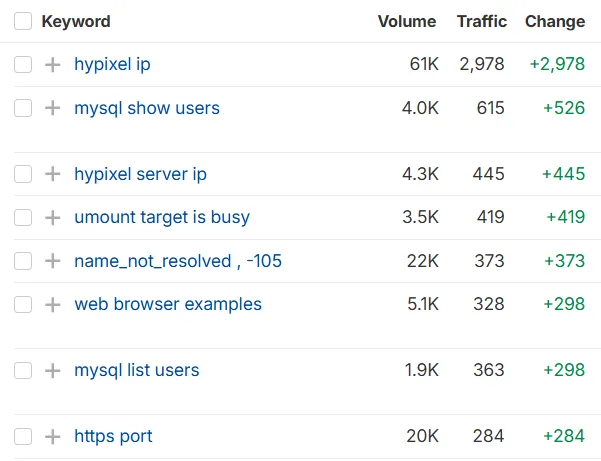Sort table by Change column header
Screen dimensions: 601x461
555,22
